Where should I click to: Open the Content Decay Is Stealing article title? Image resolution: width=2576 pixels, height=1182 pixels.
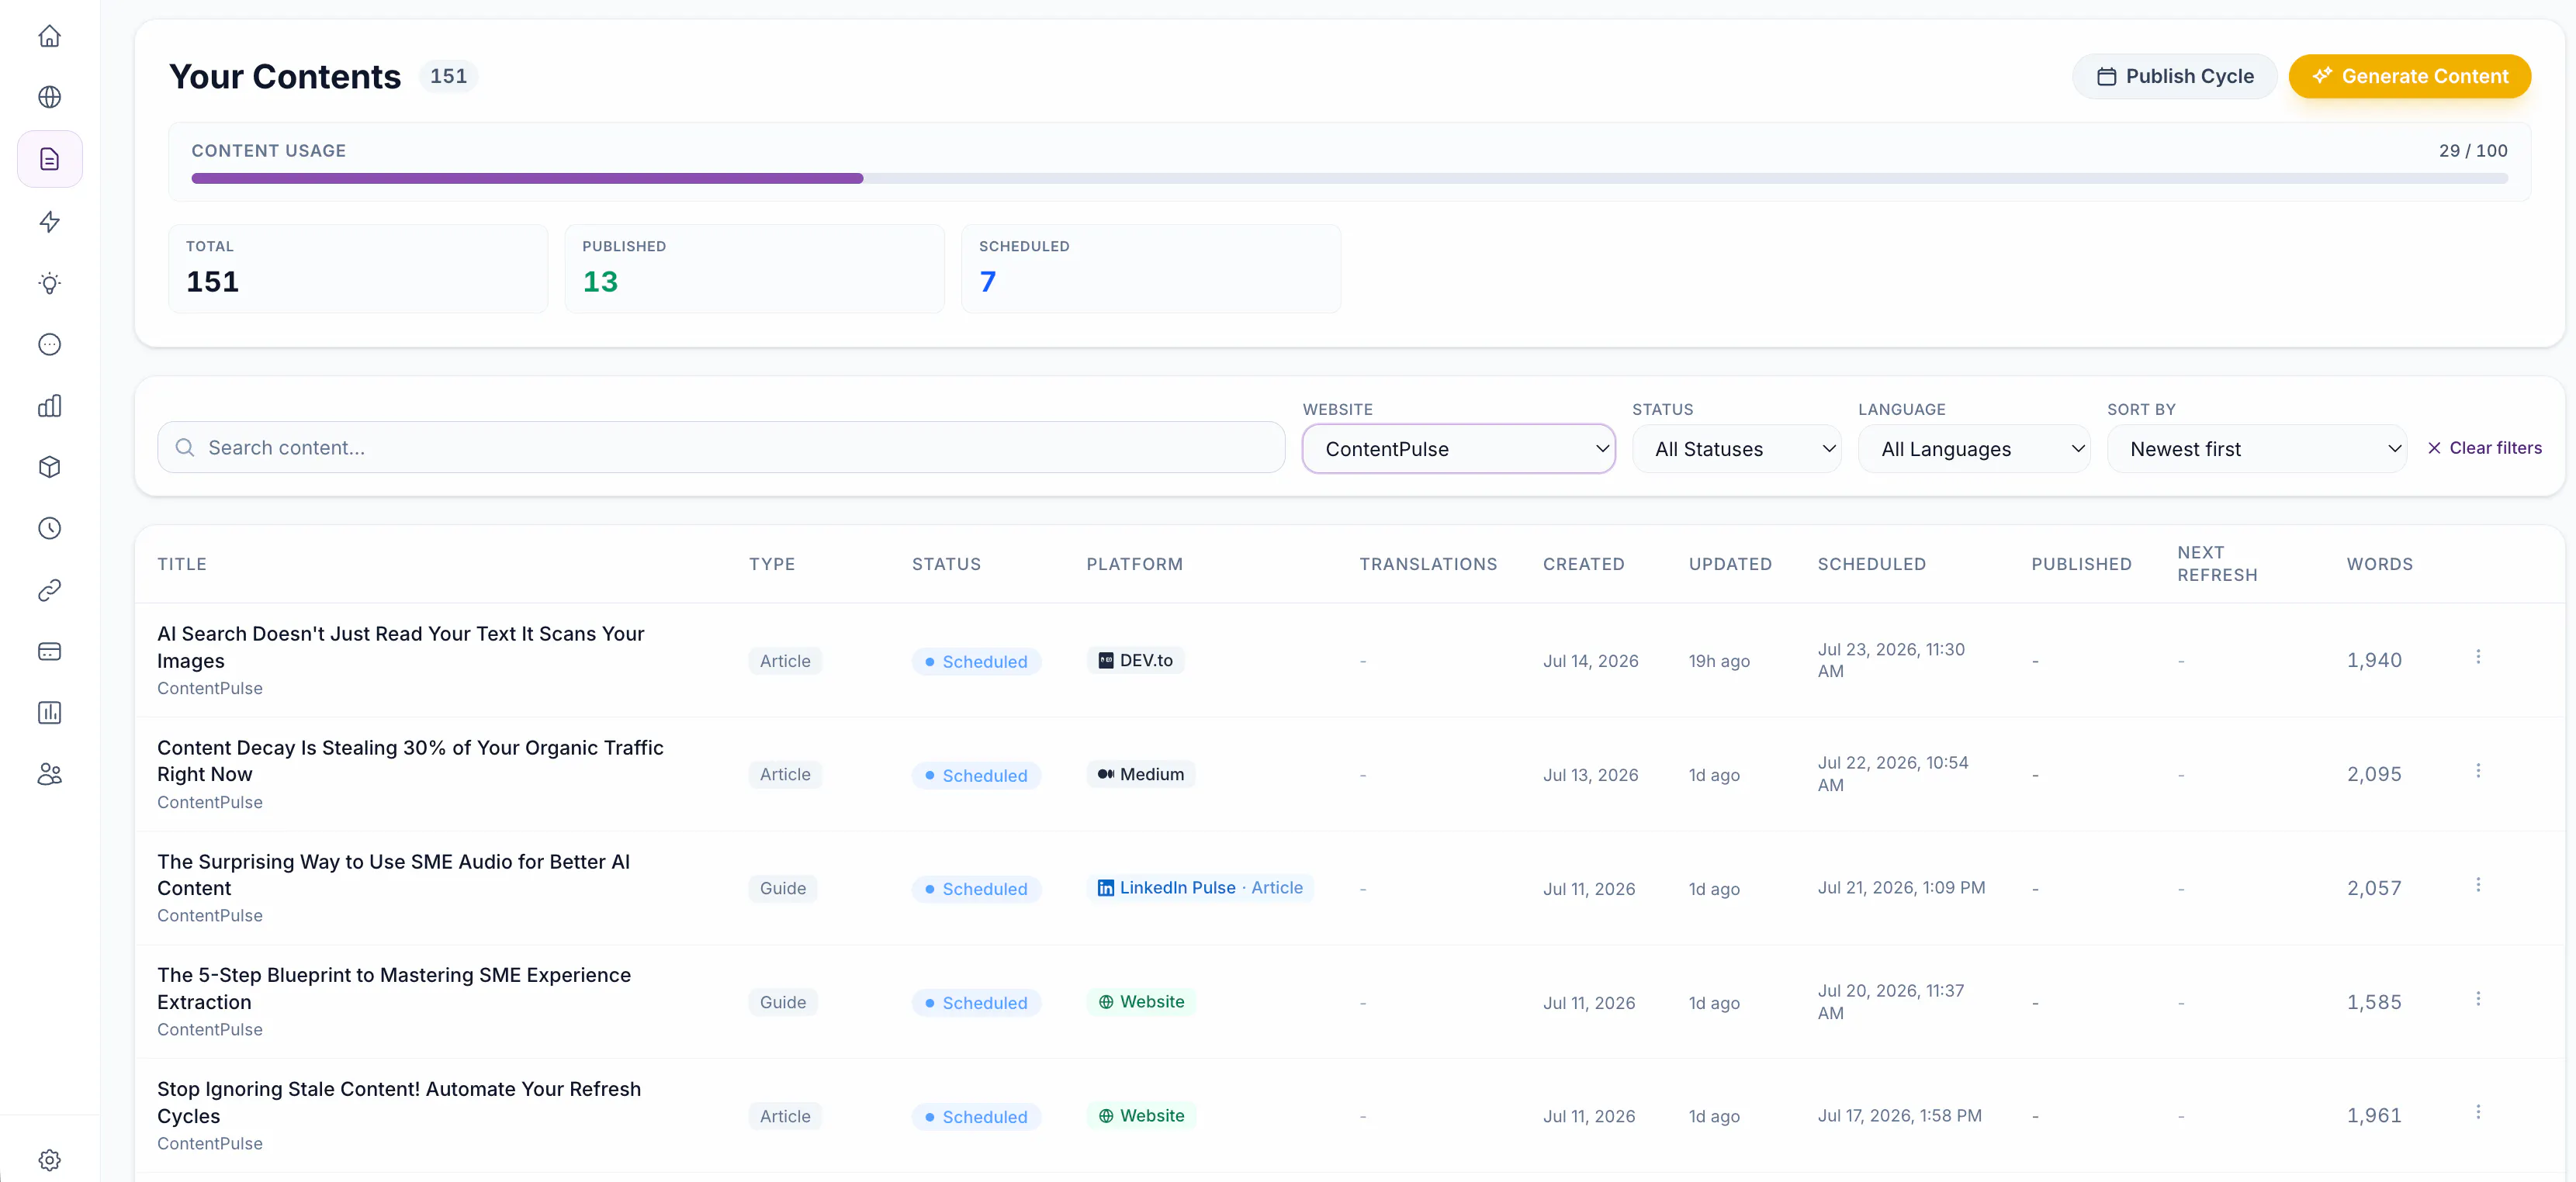[410, 761]
